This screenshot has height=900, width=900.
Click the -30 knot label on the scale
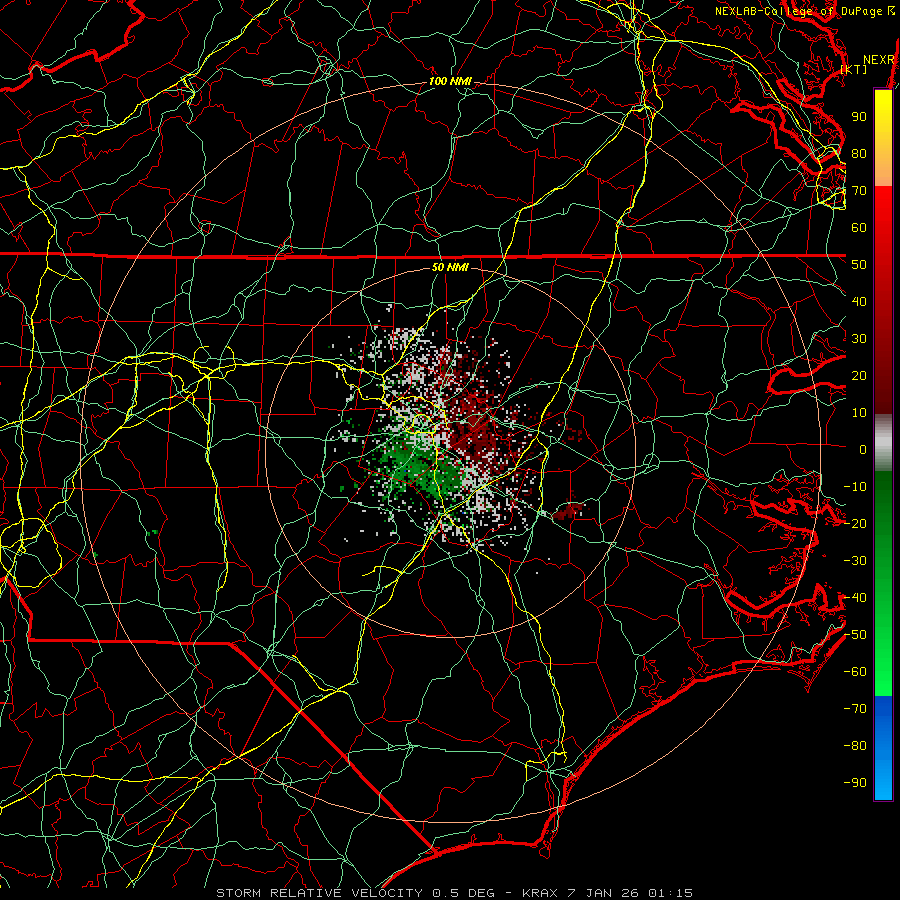tap(855, 561)
